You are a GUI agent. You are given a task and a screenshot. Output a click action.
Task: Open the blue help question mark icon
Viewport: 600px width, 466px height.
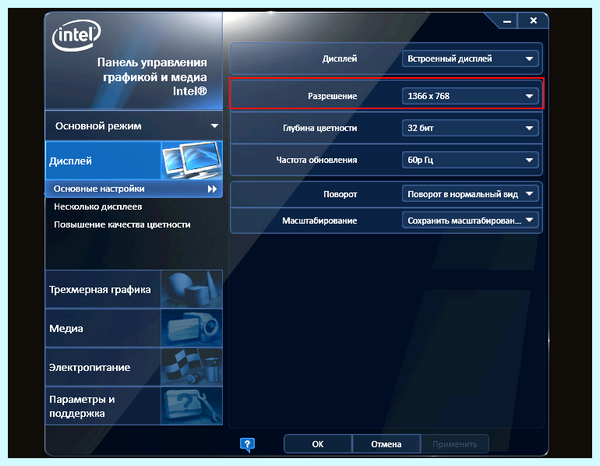click(x=247, y=445)
